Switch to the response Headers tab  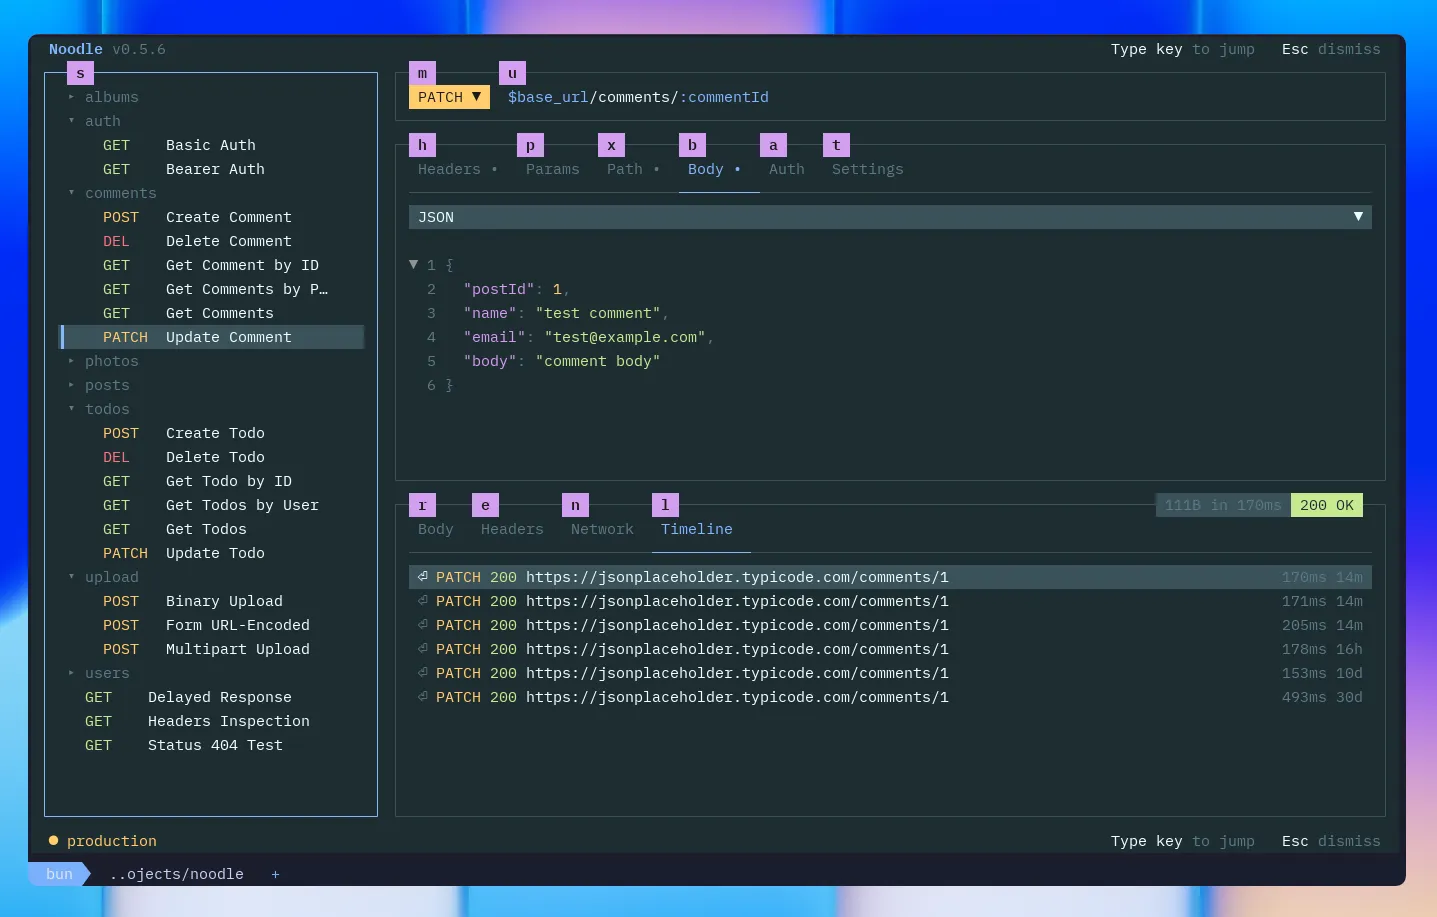[512, 529]
